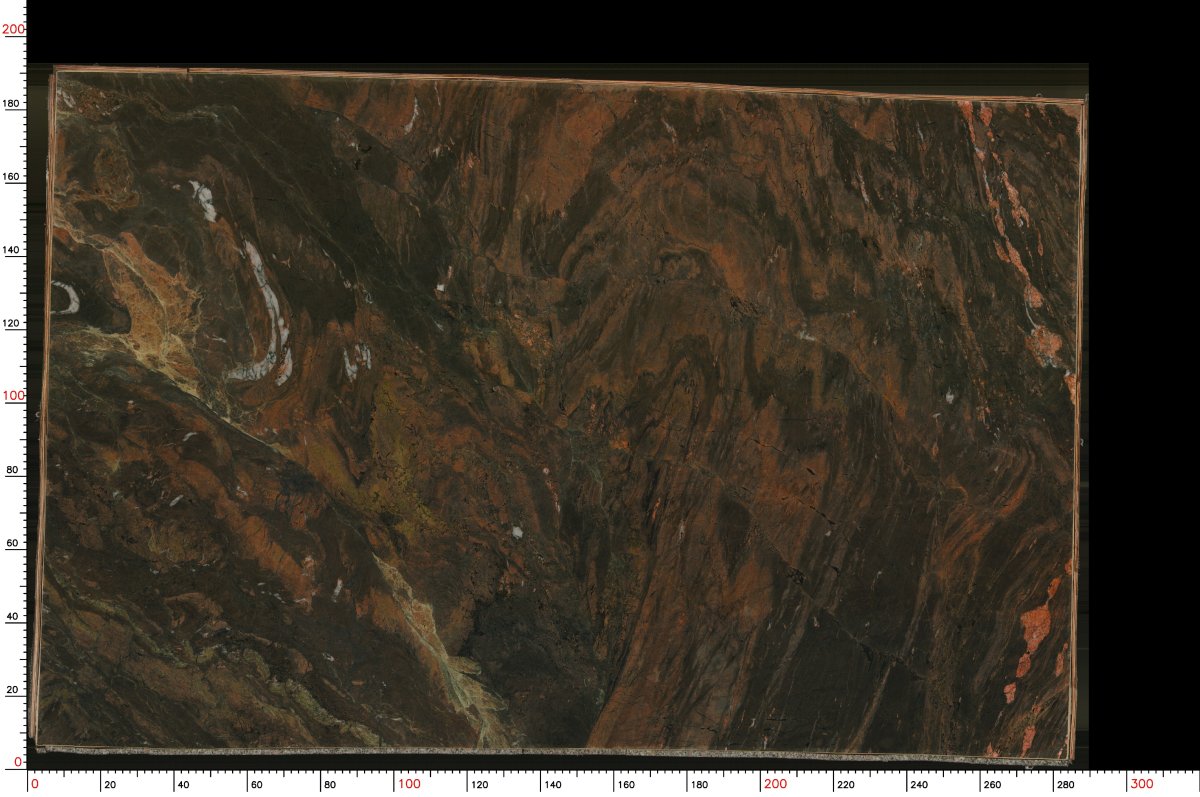Image resolution: width=1200 pixels, height=797 pixels.
Task: Click the 40 mark on vertical ruler
Action: [x=13, y=616]
